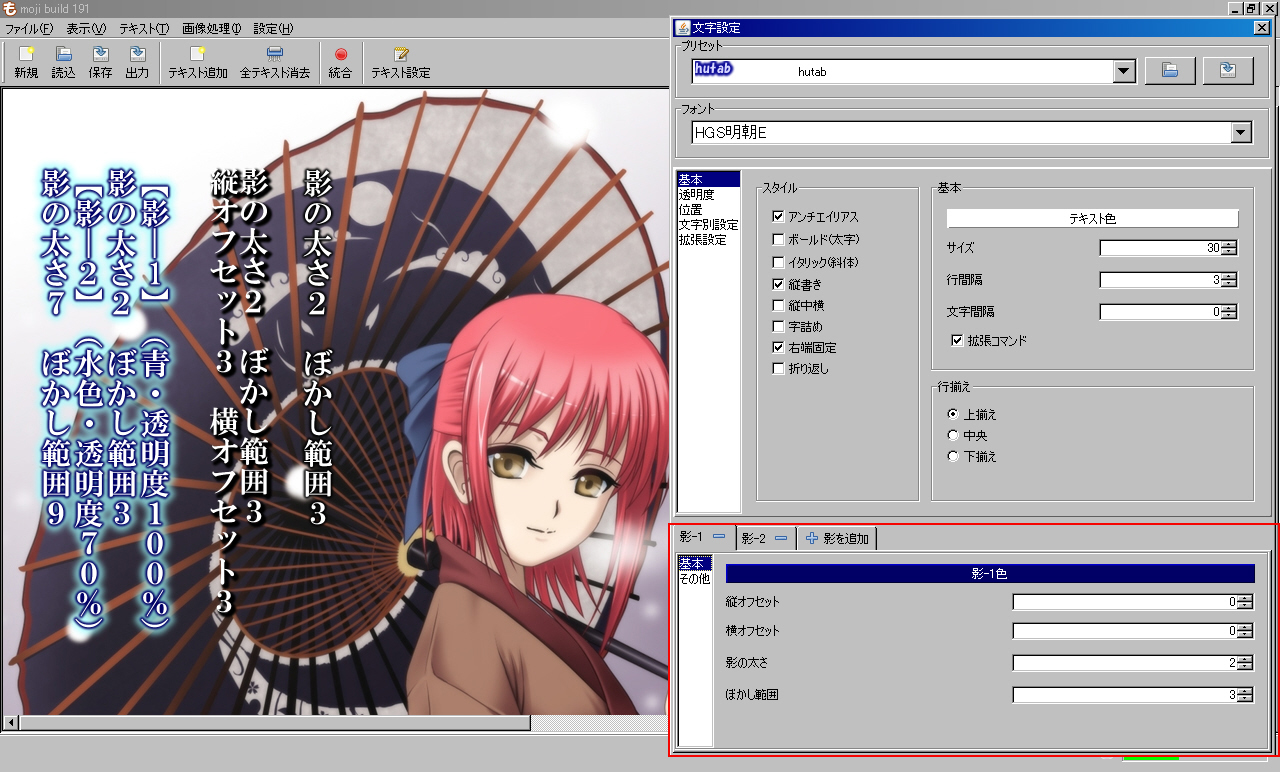Select 文字別設定 in the settings category list
The image size is (1280, 772).
coord(709,225)
